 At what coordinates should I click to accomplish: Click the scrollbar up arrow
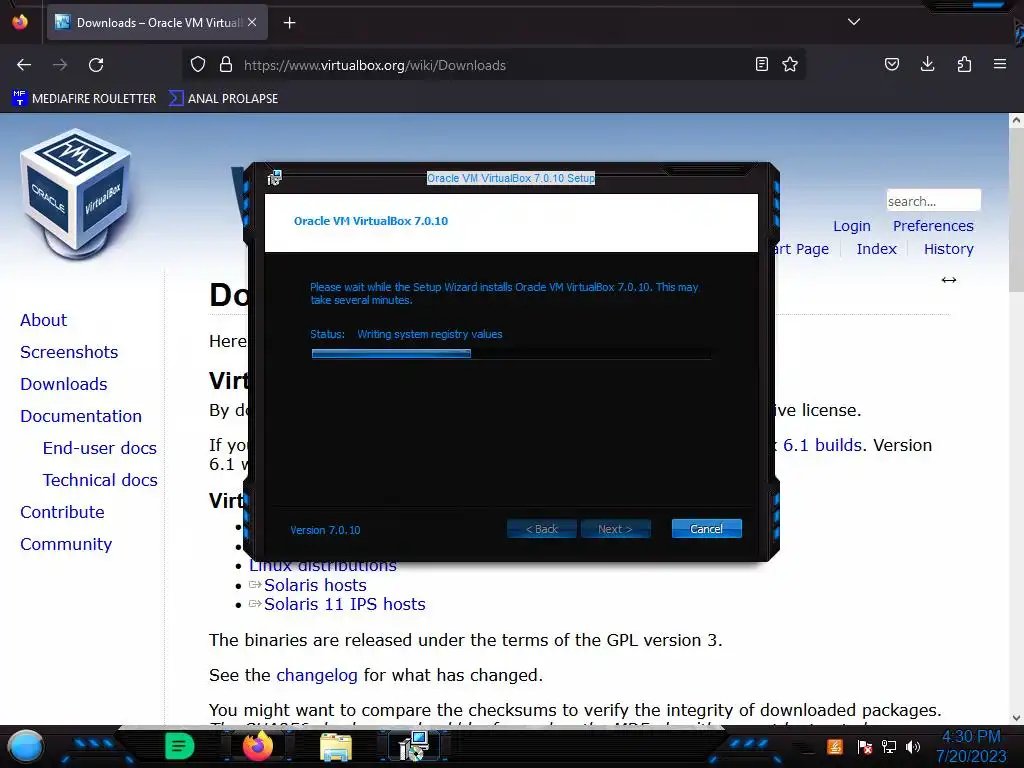(x=1016, y=120)
